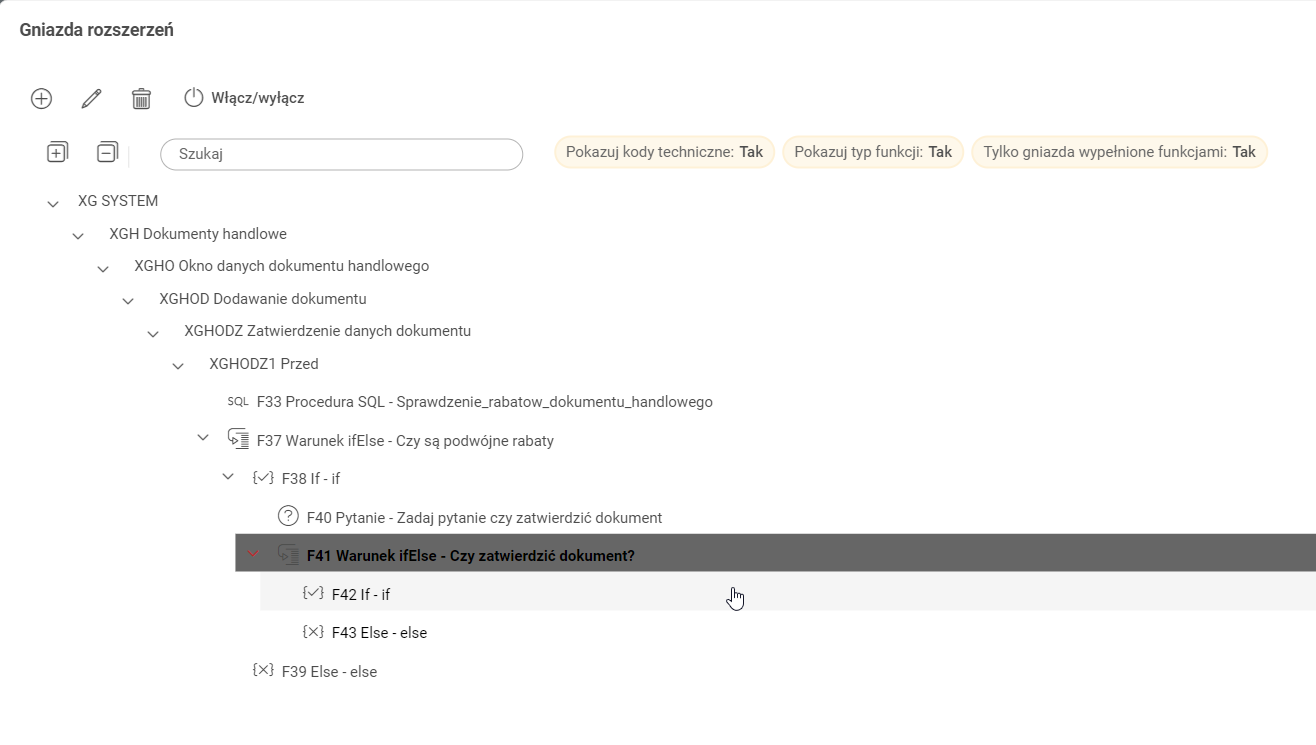Click the Włącz/wyłącz button
This screenshot has width=1316, height=745.
coord(245,98)
